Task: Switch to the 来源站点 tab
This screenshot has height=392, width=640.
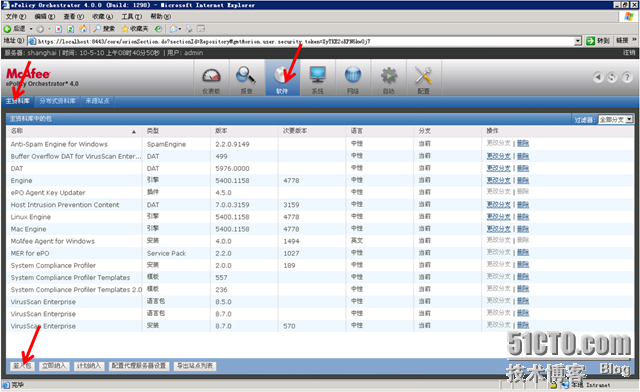Action: tap(97, 101)
